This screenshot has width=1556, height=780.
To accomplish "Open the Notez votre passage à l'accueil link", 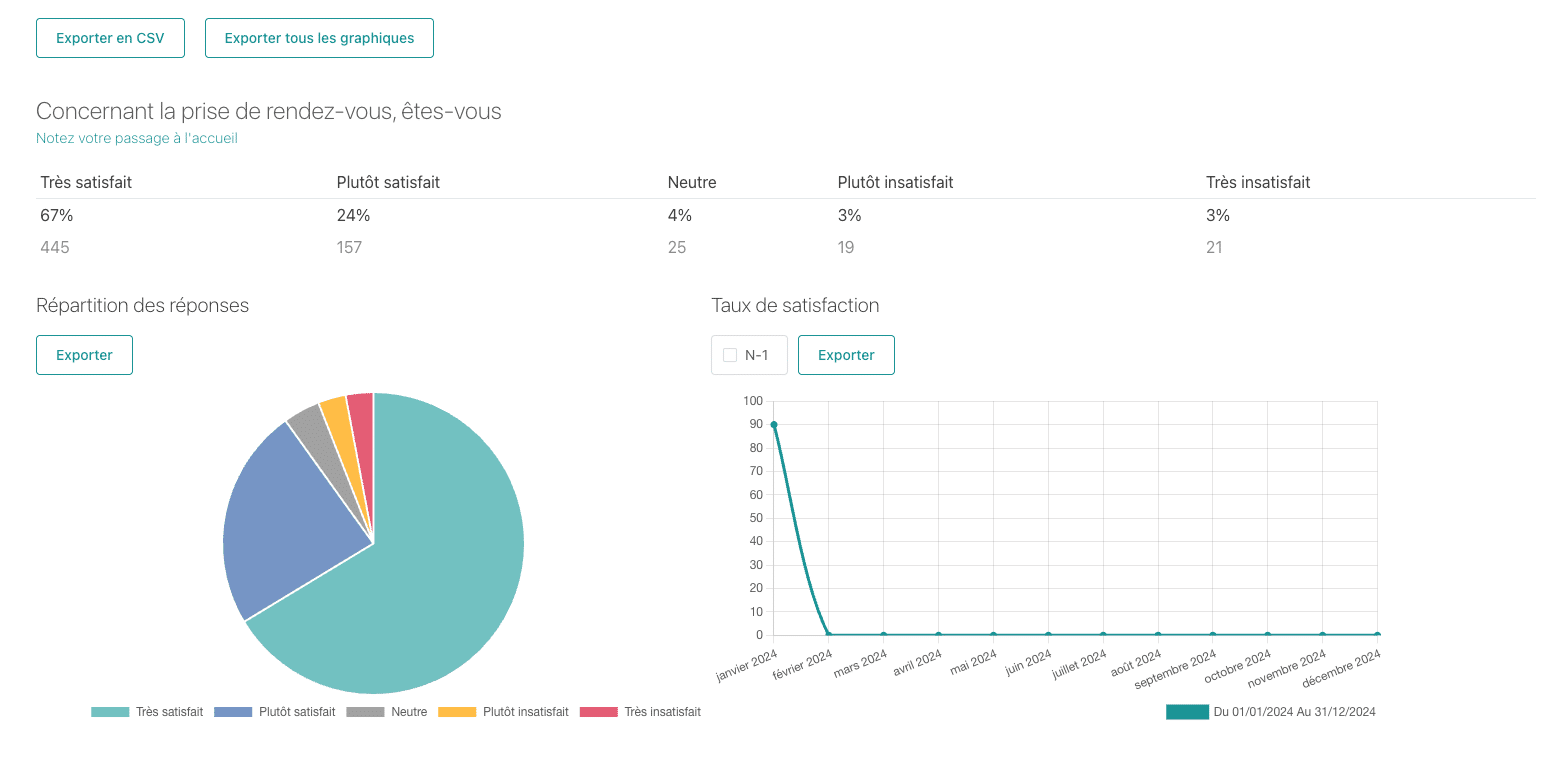I will click(137, 138).
